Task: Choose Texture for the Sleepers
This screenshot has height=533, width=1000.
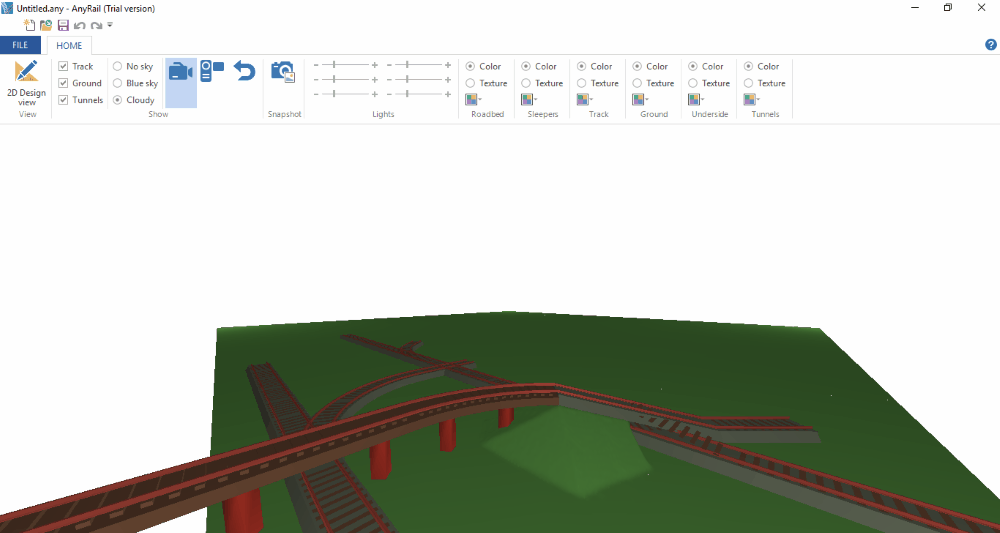Action: click(x=526, y=83)
